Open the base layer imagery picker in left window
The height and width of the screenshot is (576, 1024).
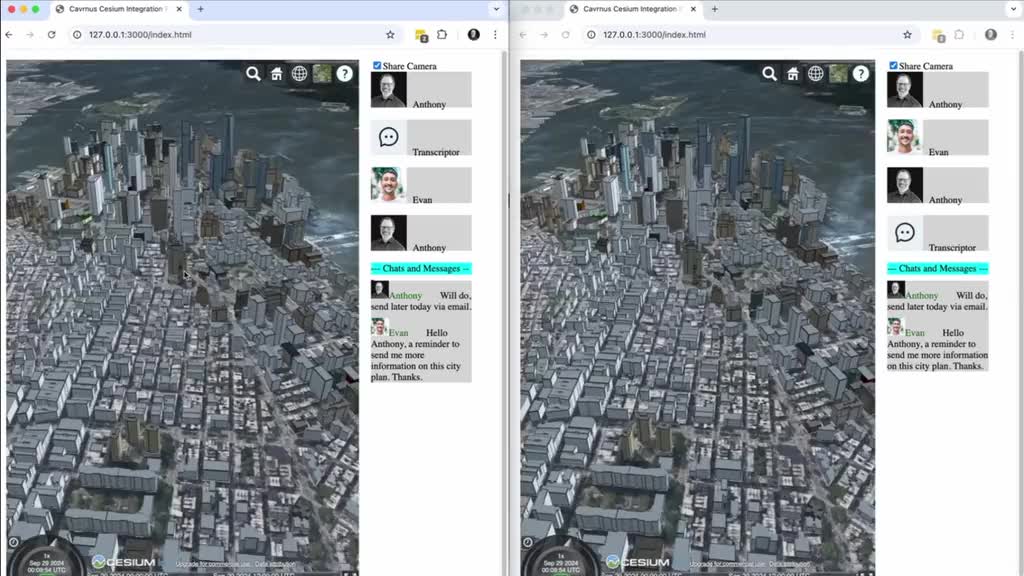click(322, 74)
